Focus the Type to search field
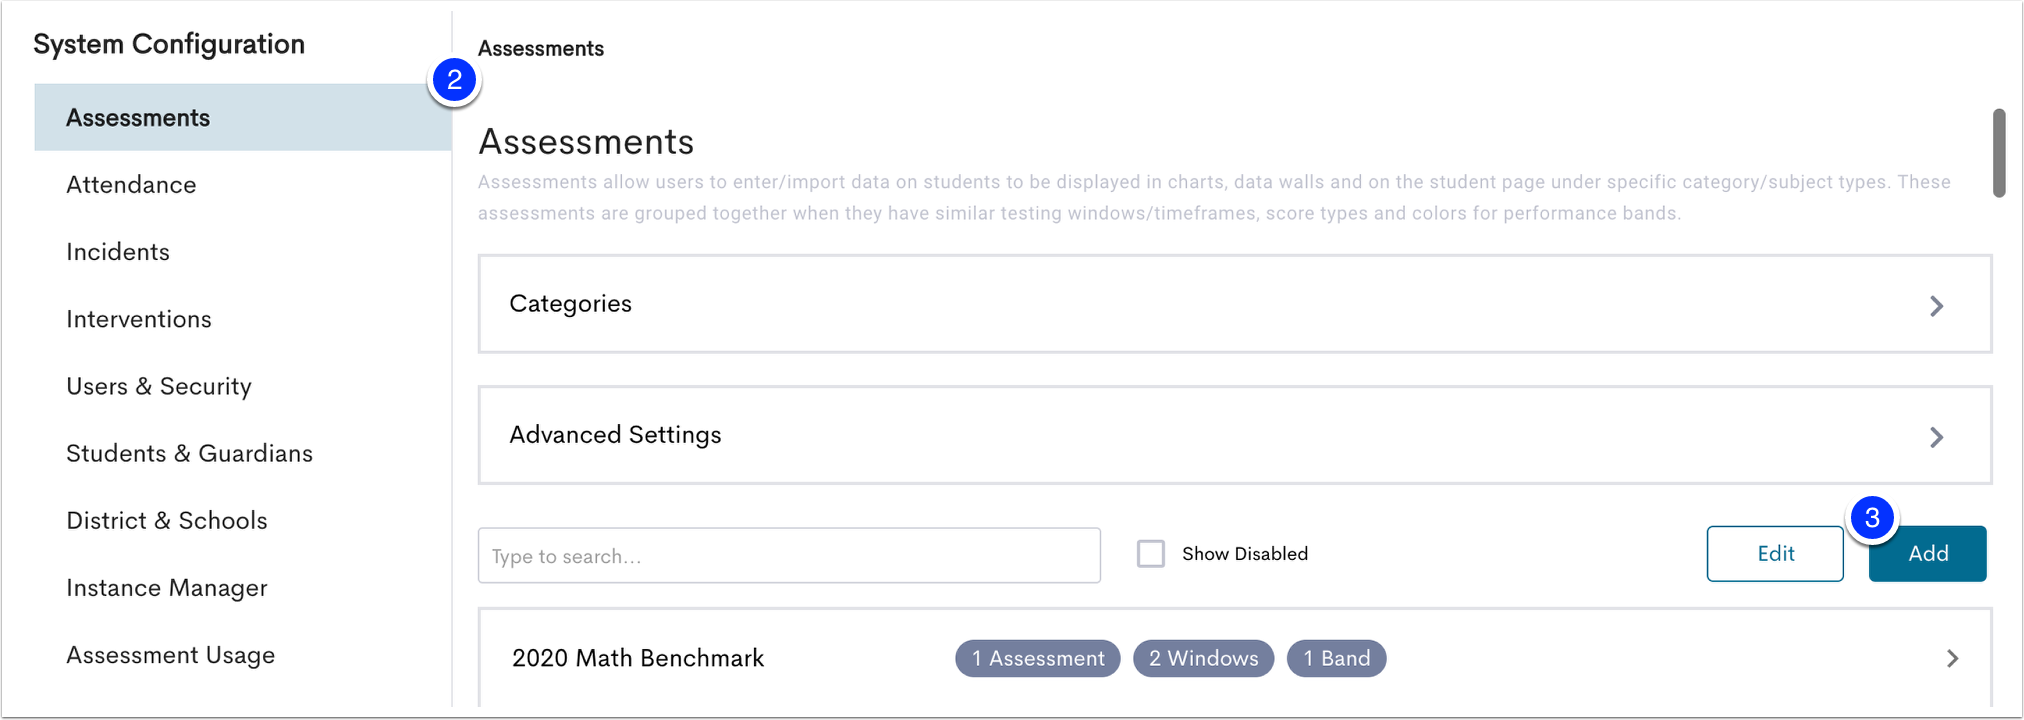Image resolution: width=2024 pixels, height=720 pixels. tap(789, 556)
